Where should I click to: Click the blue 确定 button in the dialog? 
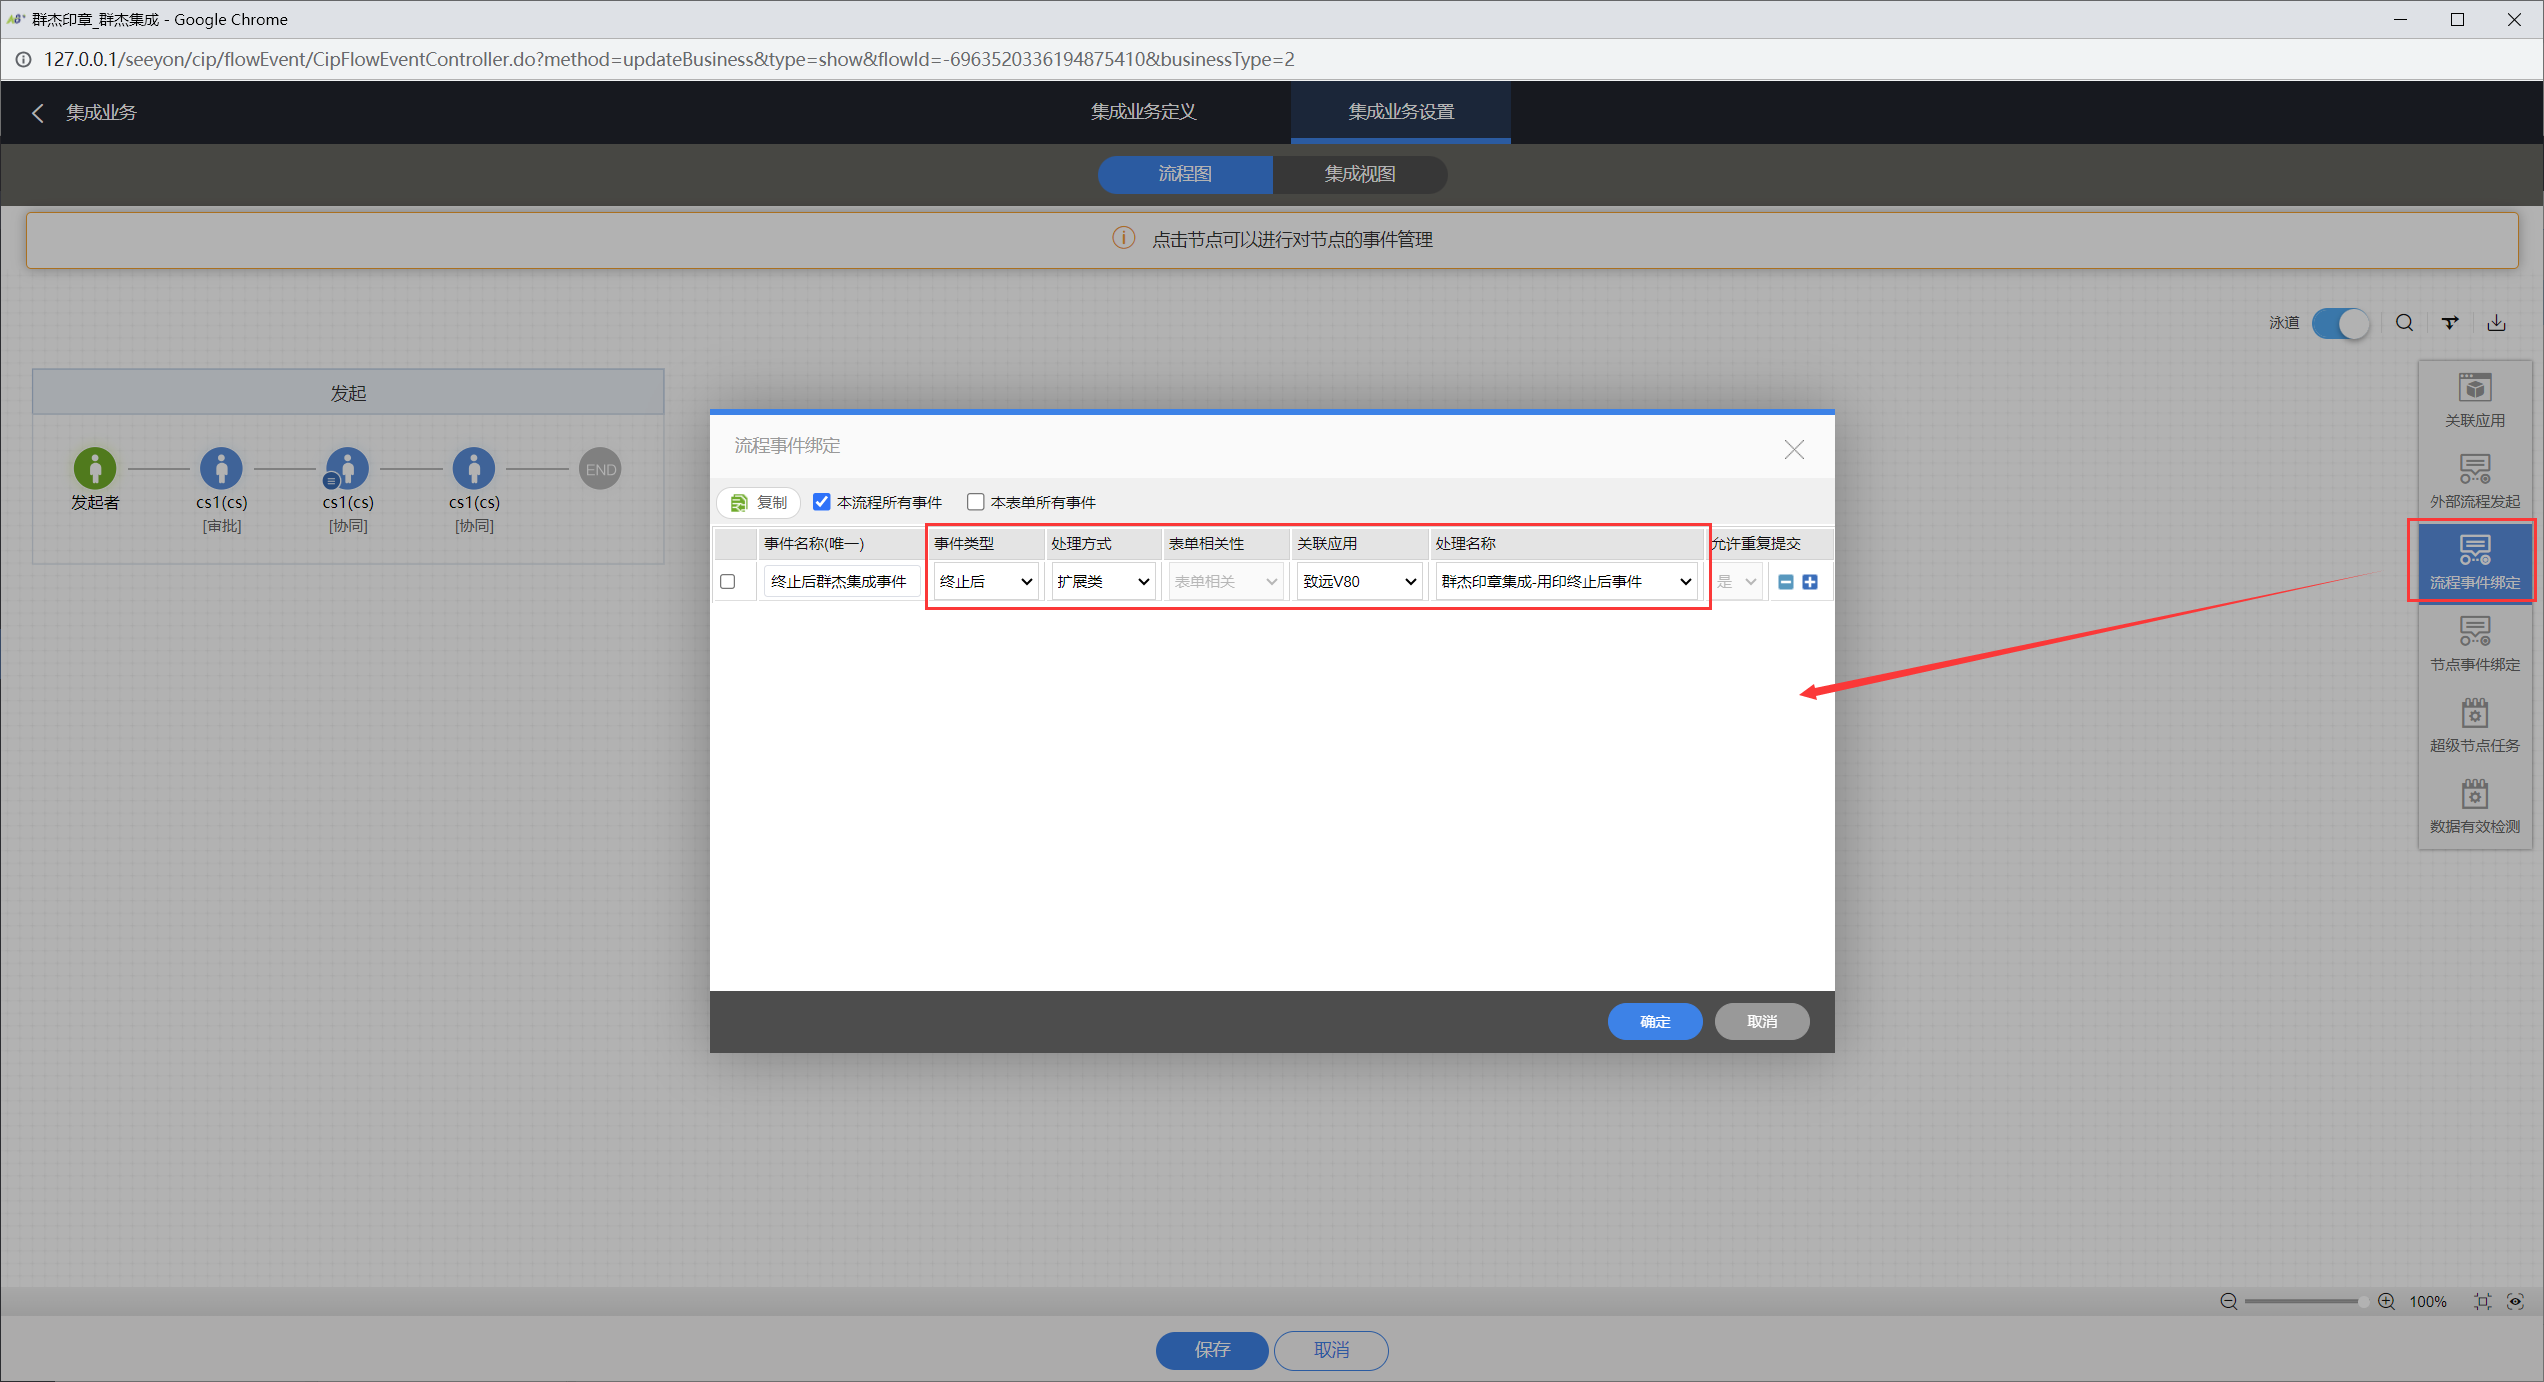pyautogui.click(x=1654, y=1021)
